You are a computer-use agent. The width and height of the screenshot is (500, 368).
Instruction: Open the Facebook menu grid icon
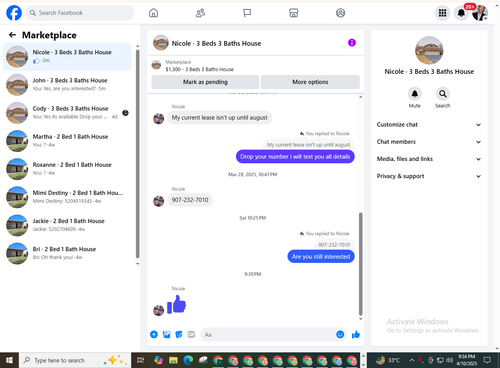[442, 13]
